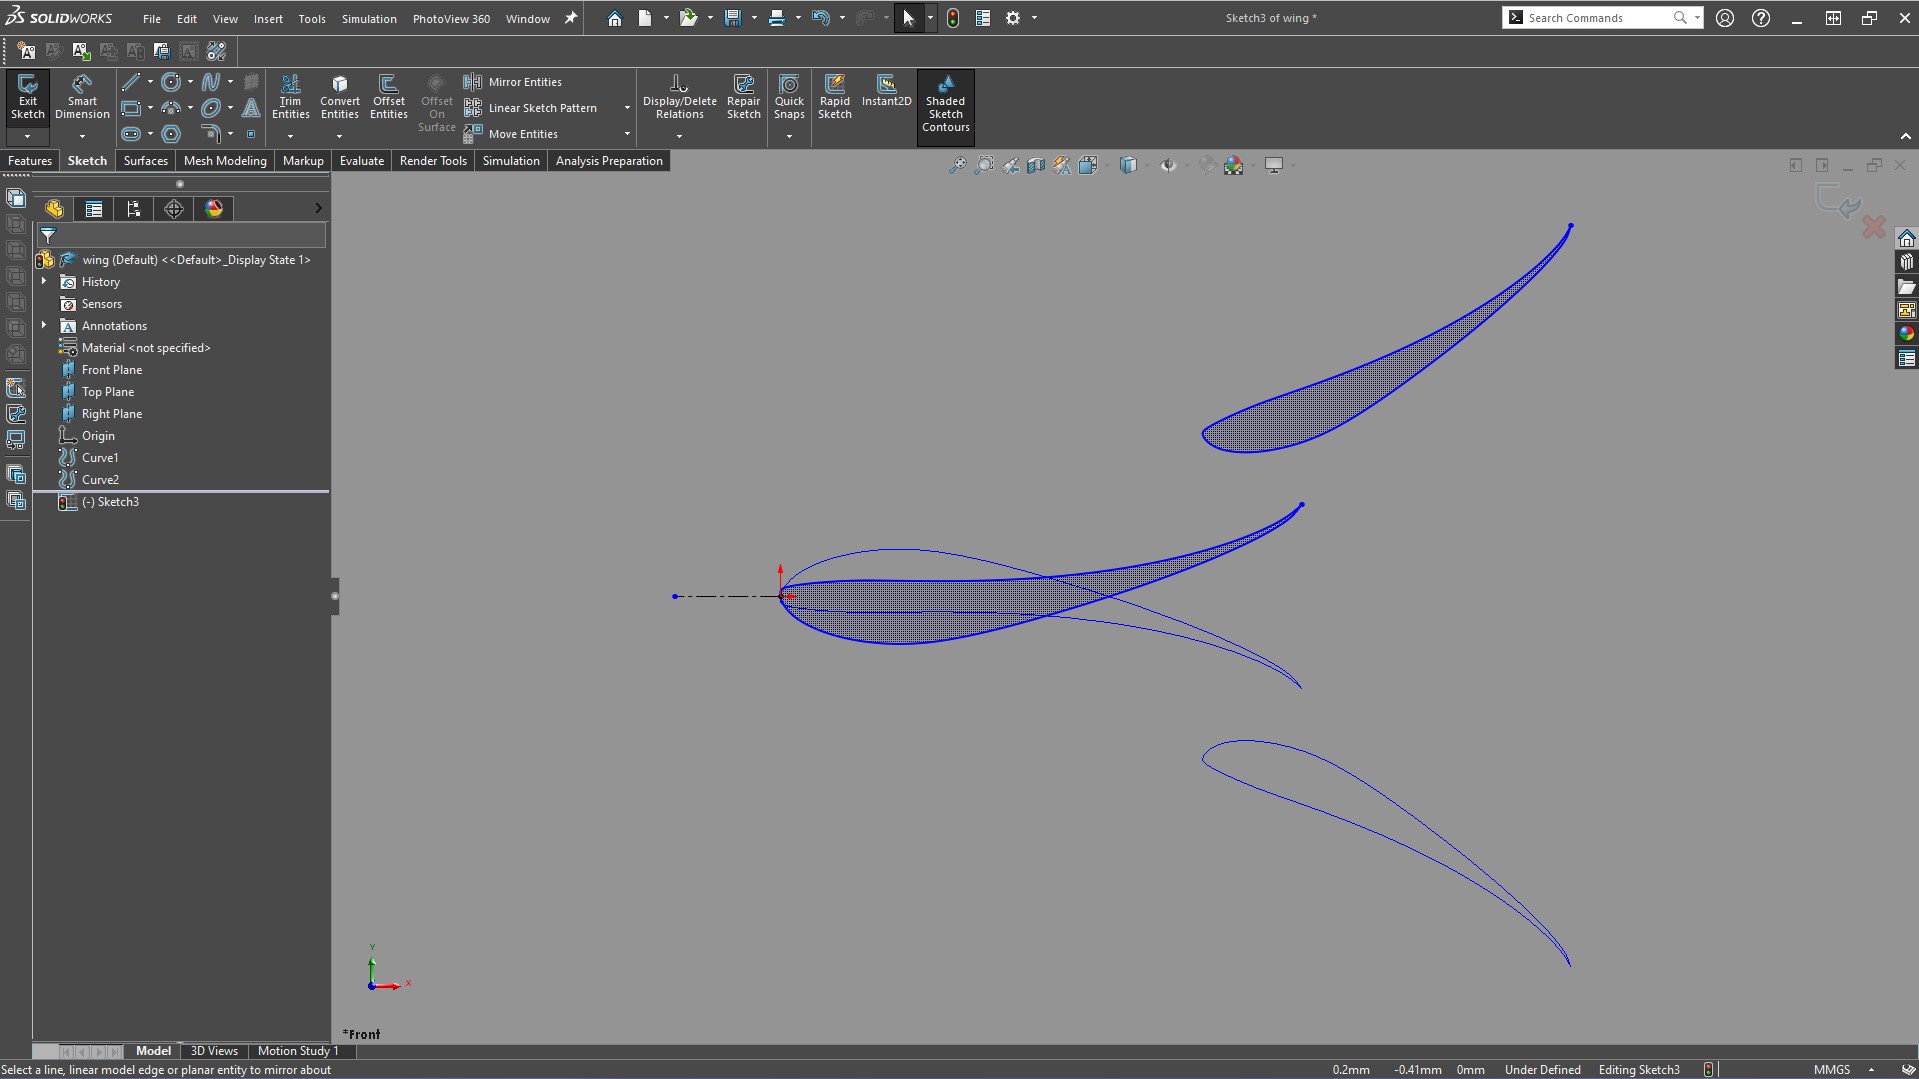Open dropdown under Trim Entities
Screen dimensions: 1919x1079
click(290, 136)
